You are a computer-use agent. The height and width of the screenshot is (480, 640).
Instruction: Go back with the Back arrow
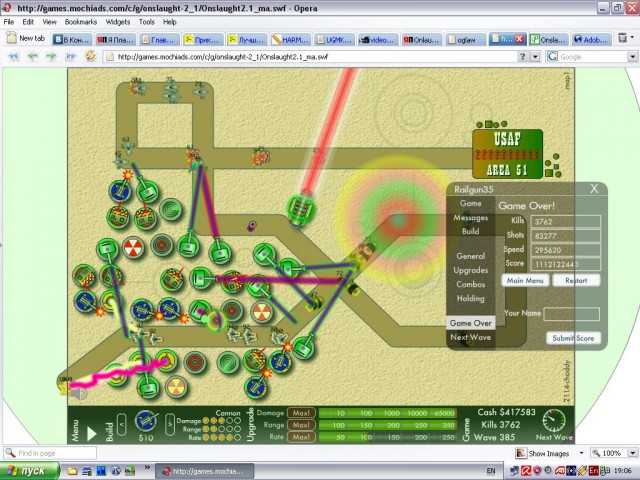(x=33, y=56)
